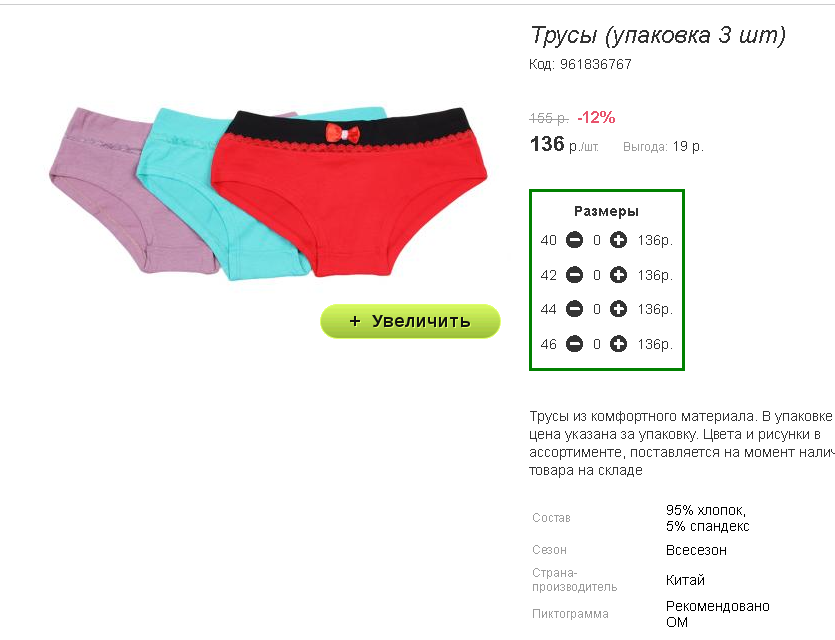The width and height of the screenshot is (835, 640).
Task: Reduce quantity for size 44
Action: pyautogui.click(x=574, y=309)
